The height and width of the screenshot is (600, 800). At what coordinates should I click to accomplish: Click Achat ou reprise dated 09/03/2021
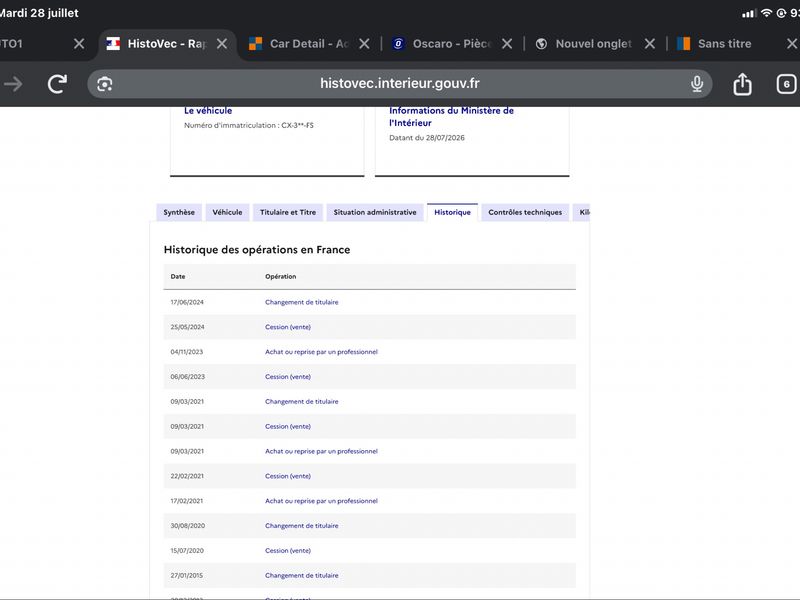click(321, 452)
